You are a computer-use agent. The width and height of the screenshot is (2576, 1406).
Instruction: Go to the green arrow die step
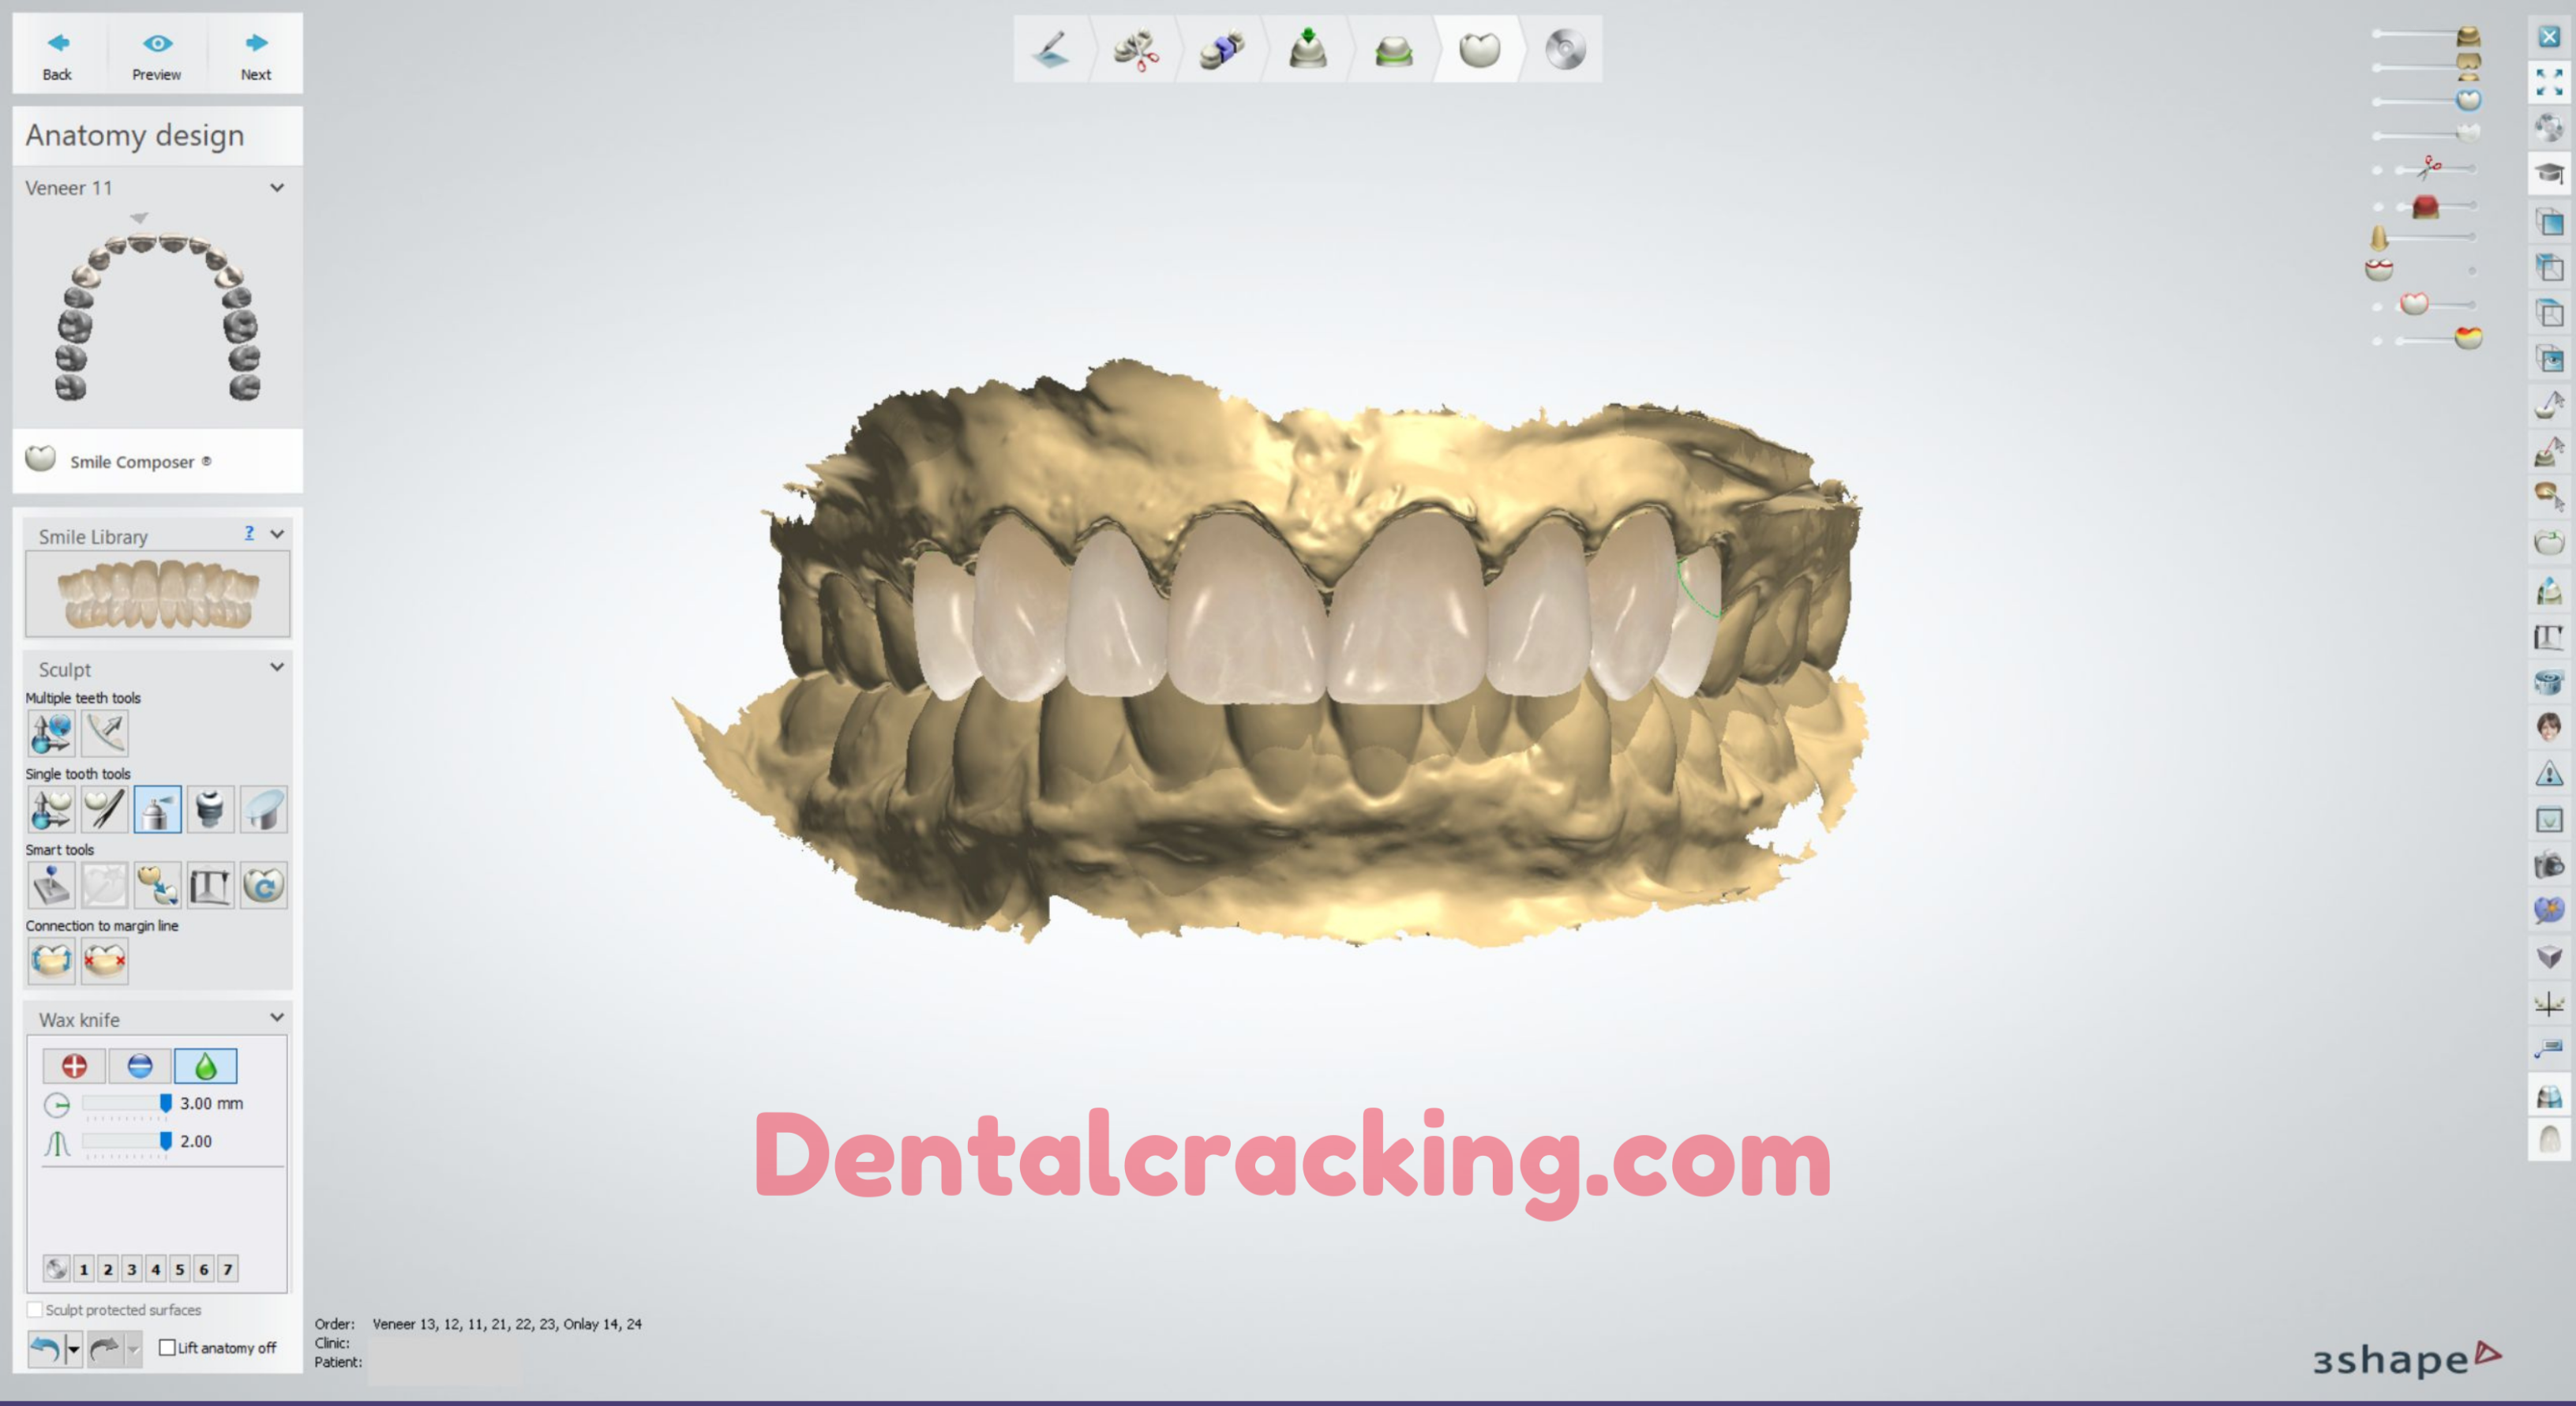click(1308, 49)
